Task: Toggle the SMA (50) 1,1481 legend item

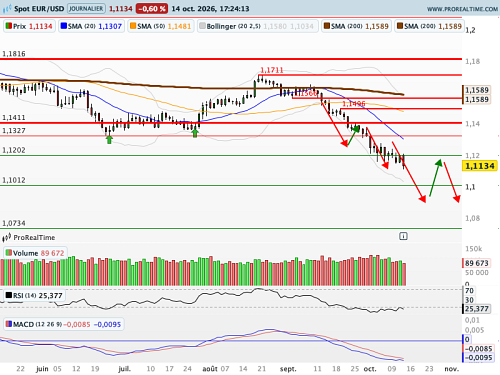Action: click(160, 26)
